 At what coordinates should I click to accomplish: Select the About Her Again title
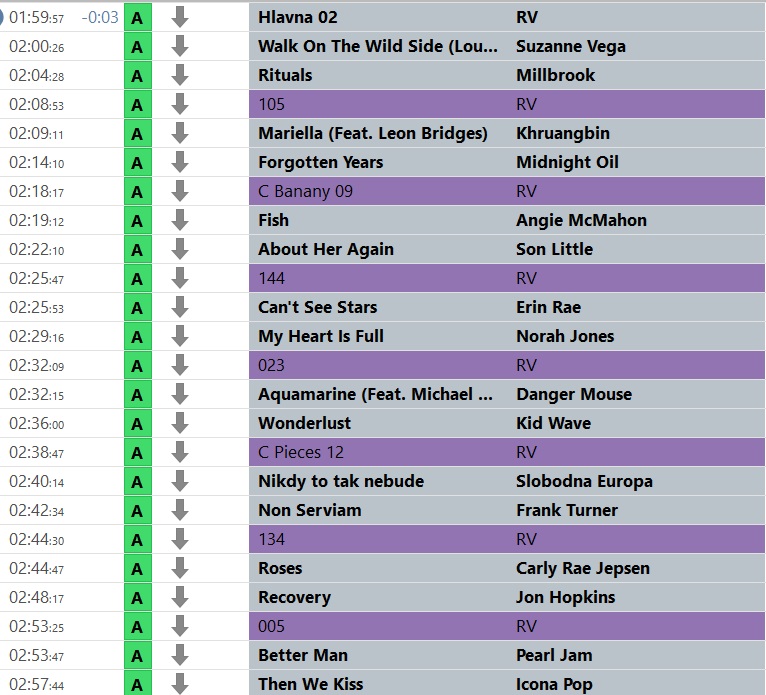pos(325,250)
